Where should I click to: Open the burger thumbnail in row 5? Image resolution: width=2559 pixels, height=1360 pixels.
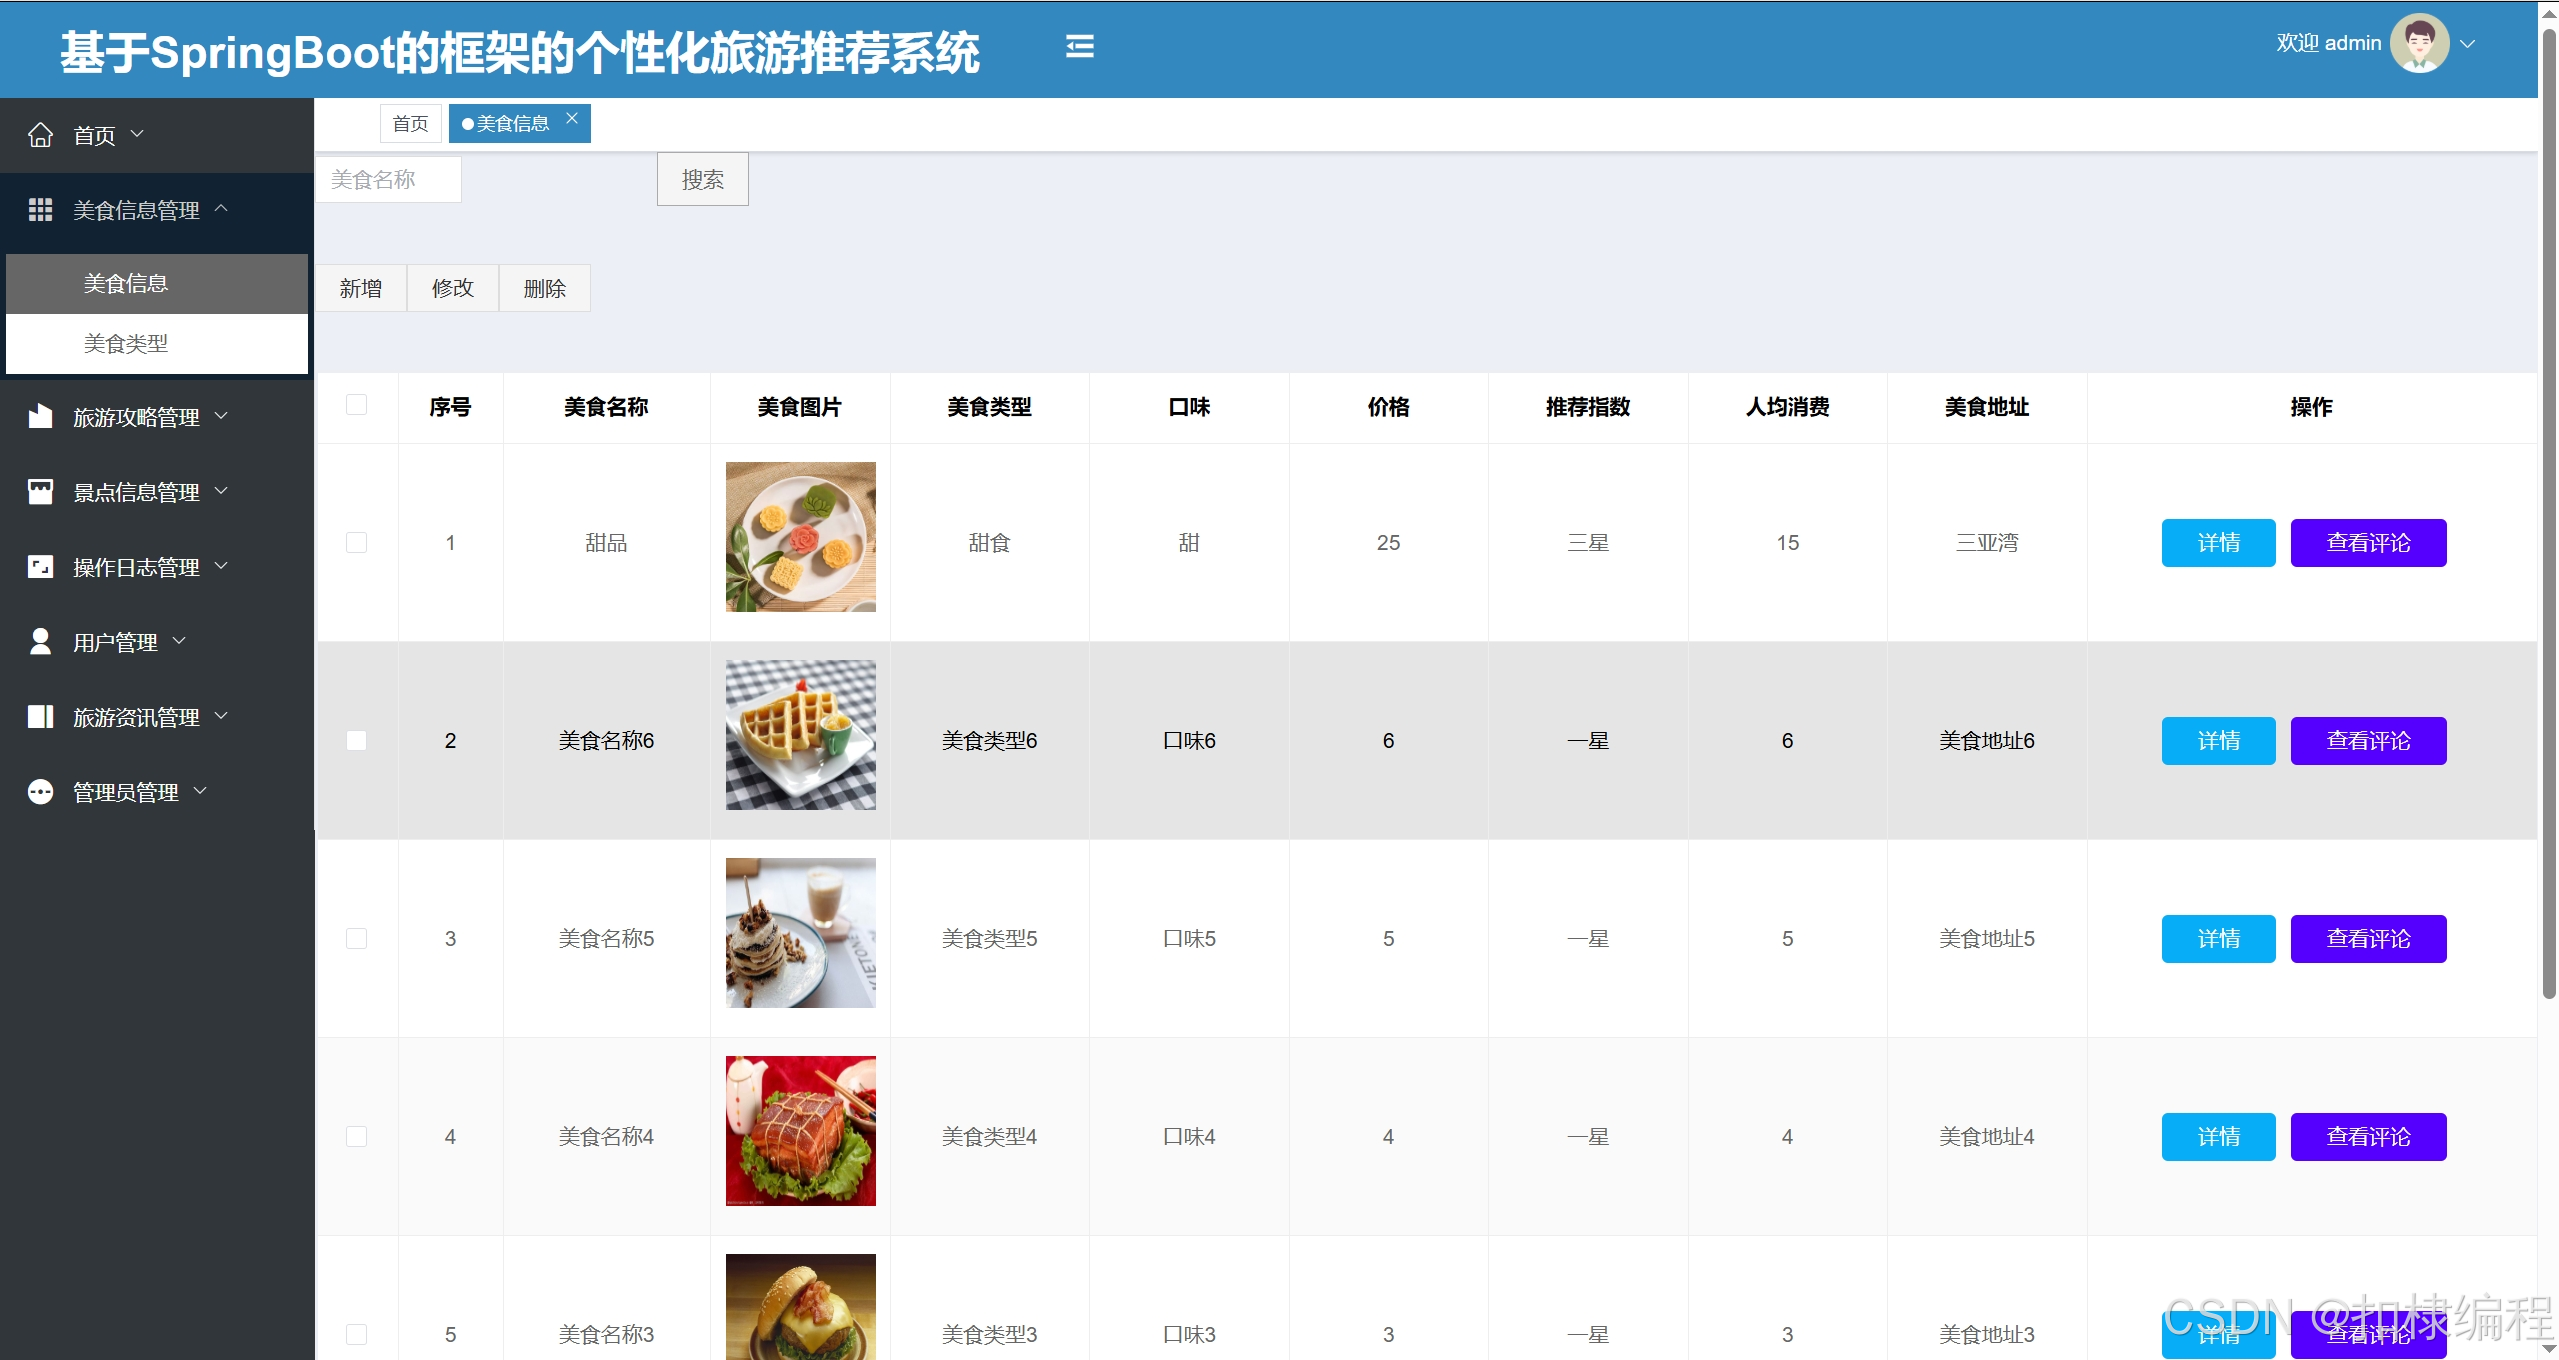coord(801,1307)
